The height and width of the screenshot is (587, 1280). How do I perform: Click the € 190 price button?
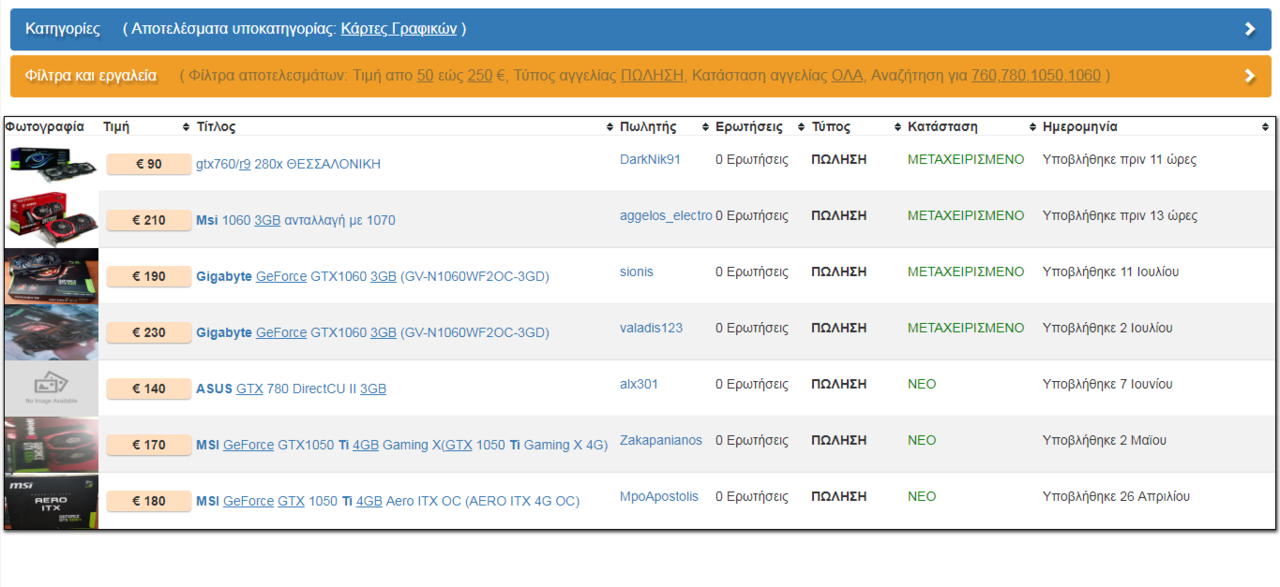coord(148,276)
